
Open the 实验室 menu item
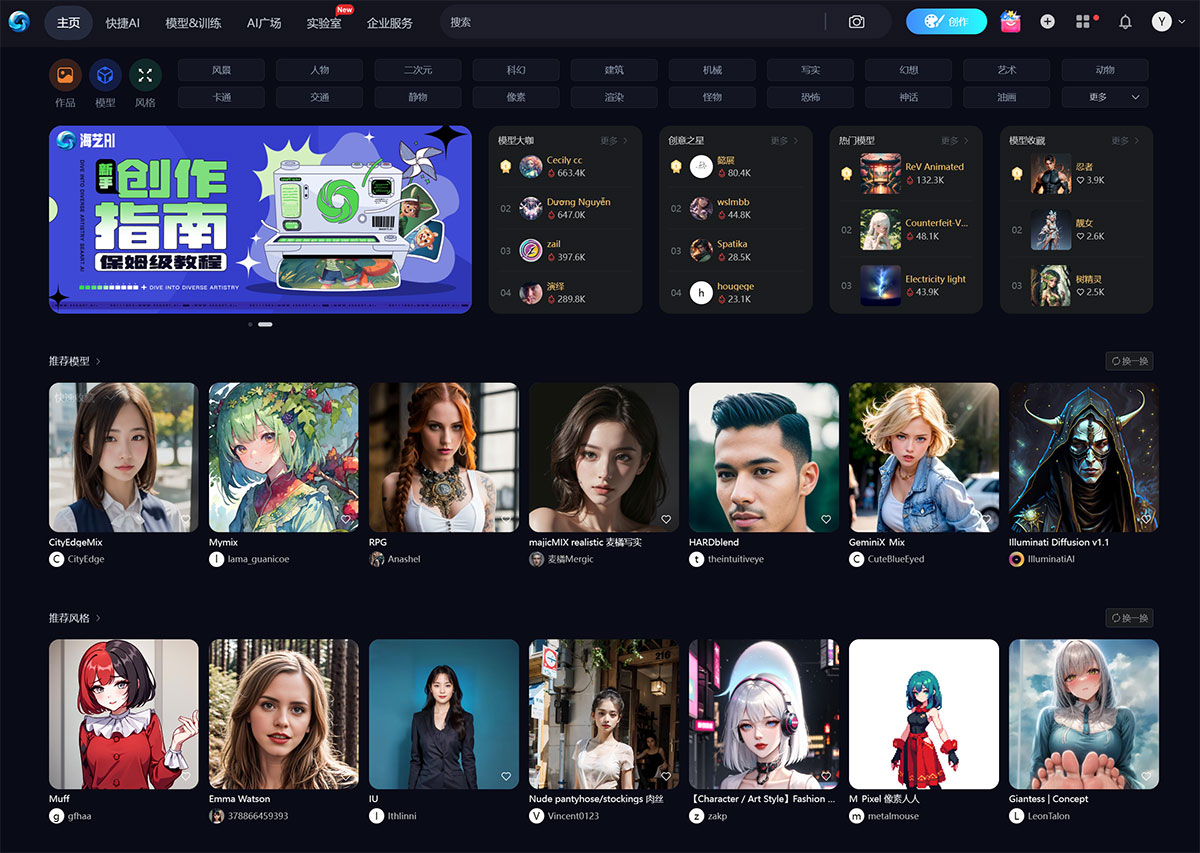[322, 23]
